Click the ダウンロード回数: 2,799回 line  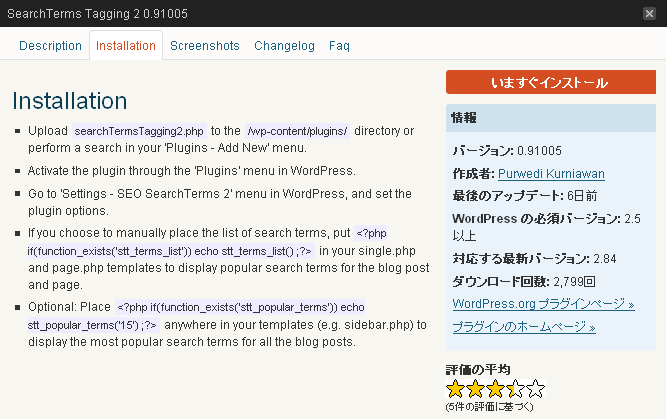pos(524,281)
